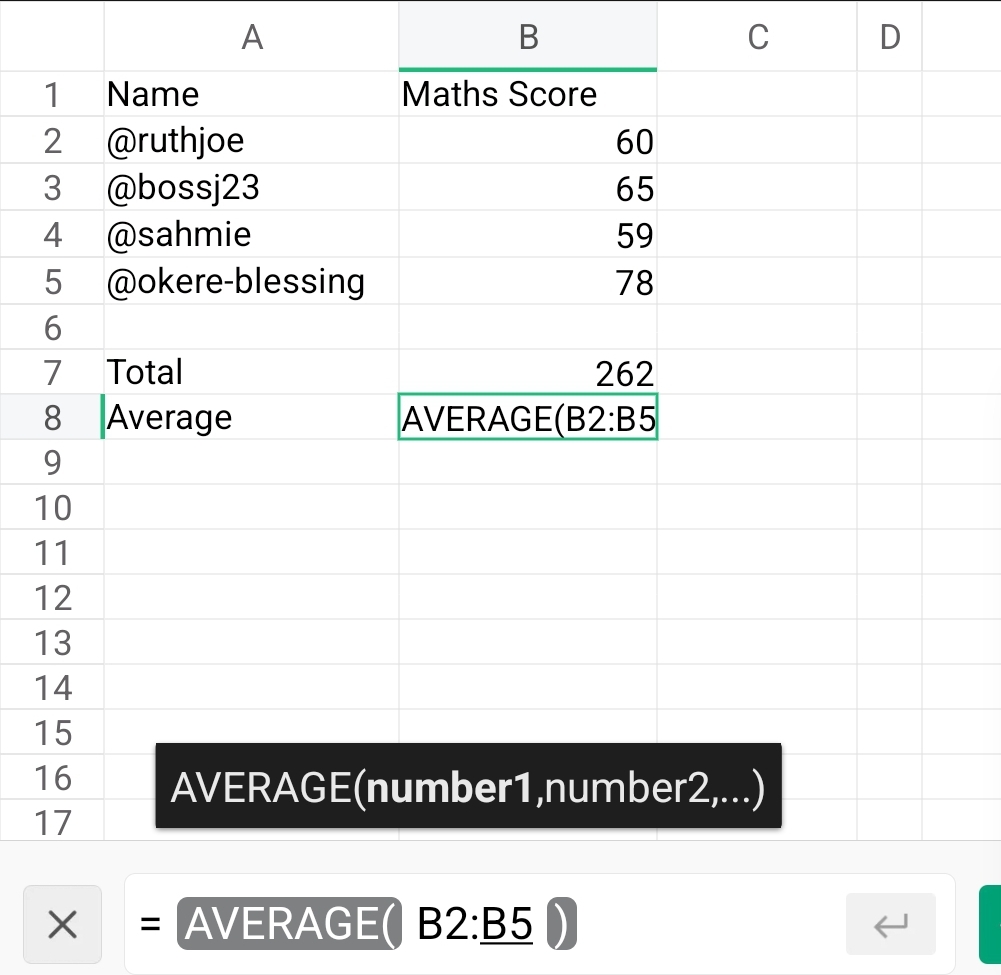1001x975 pixels.
Task: Click the @bossj23 cell
Action: (x=252, y=188)
